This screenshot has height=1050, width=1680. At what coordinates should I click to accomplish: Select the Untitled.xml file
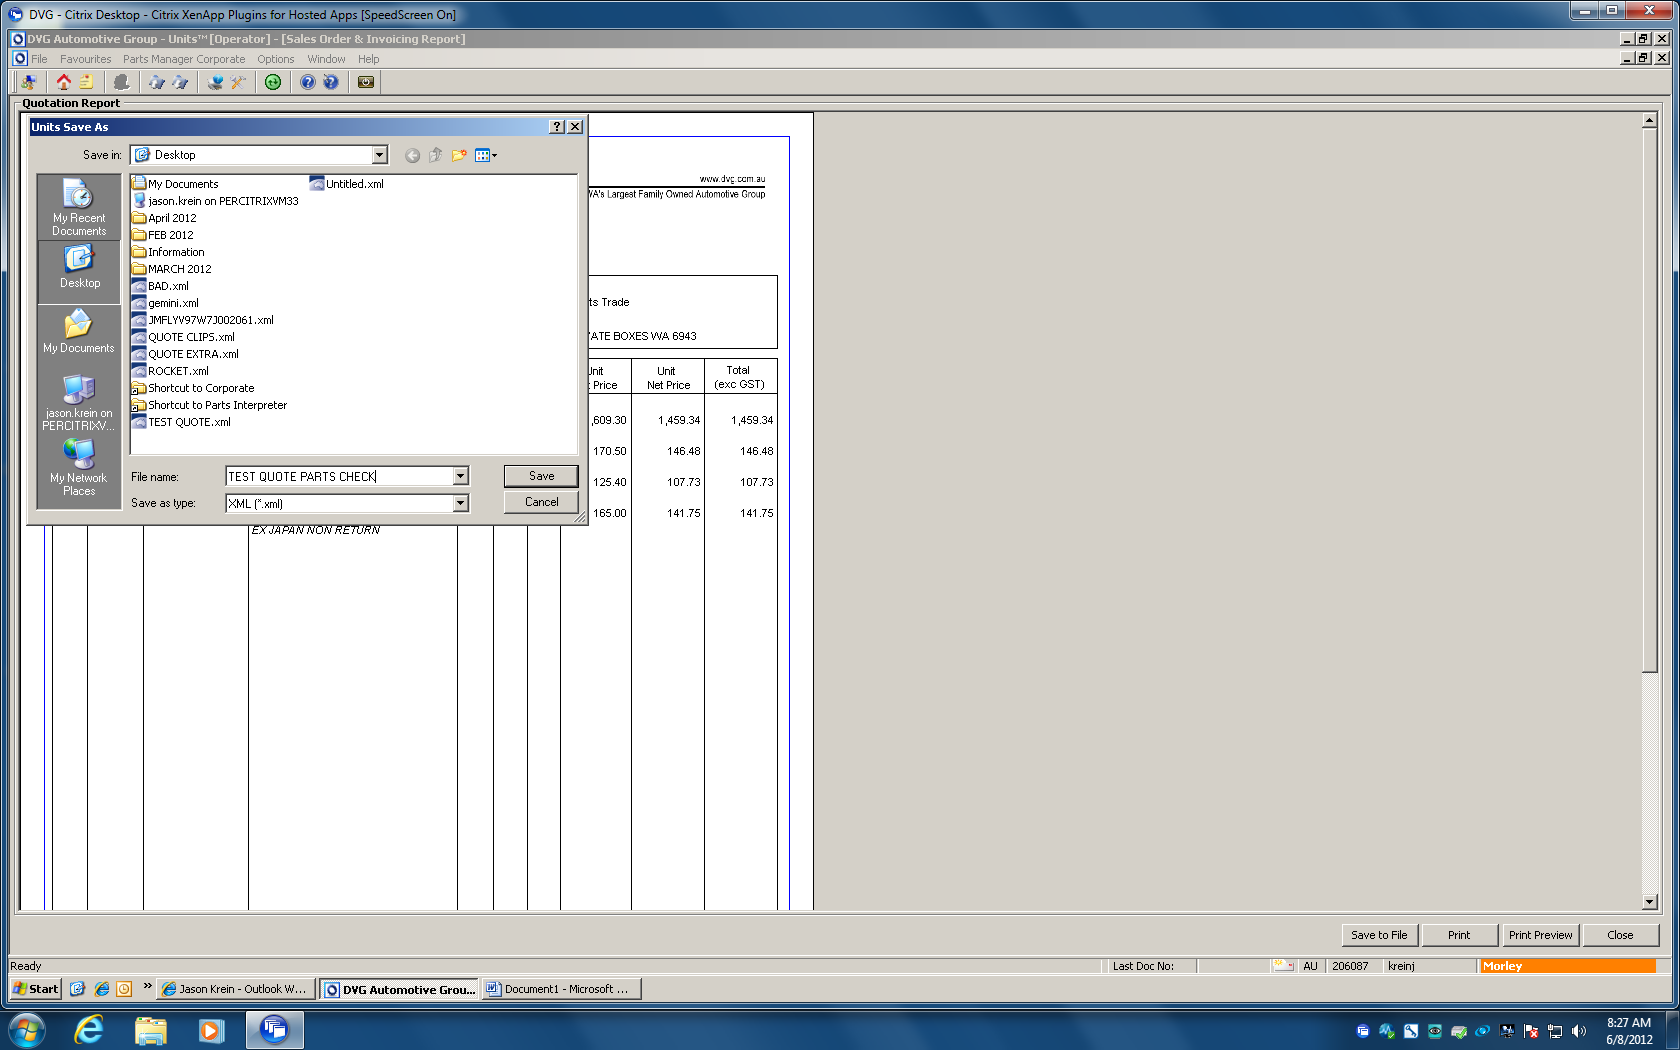pos(347,184)
